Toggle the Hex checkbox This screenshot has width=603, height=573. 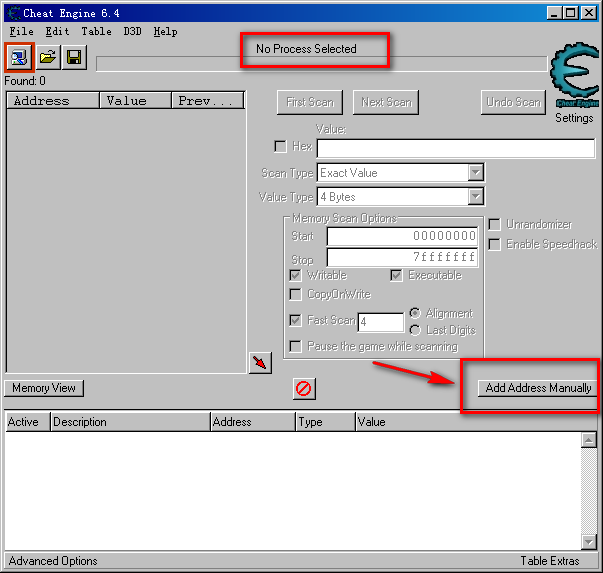coord(280,147)
